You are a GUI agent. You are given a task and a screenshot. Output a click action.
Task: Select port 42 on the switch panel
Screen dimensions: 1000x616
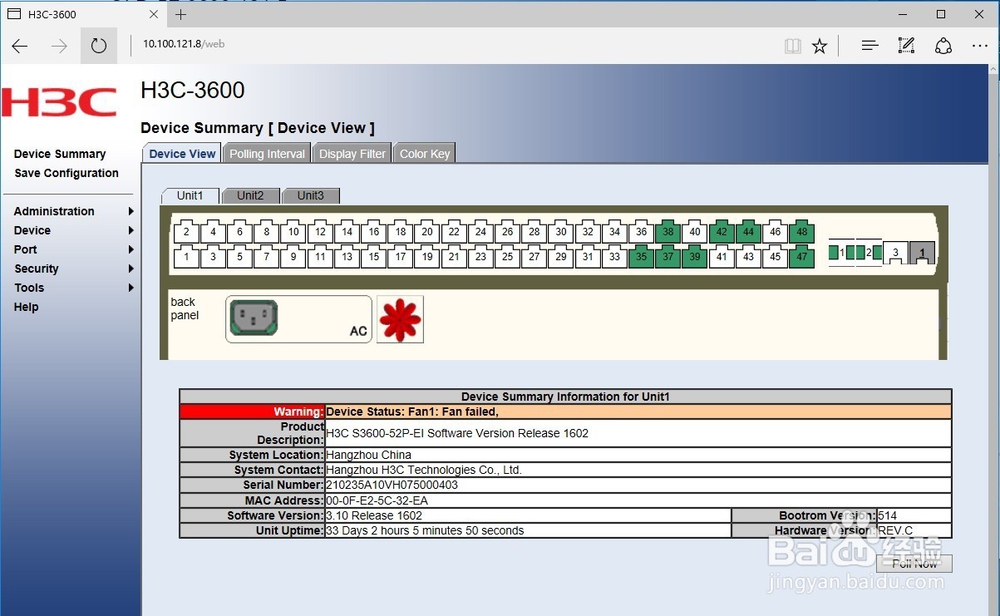click(x=721, y=231)
